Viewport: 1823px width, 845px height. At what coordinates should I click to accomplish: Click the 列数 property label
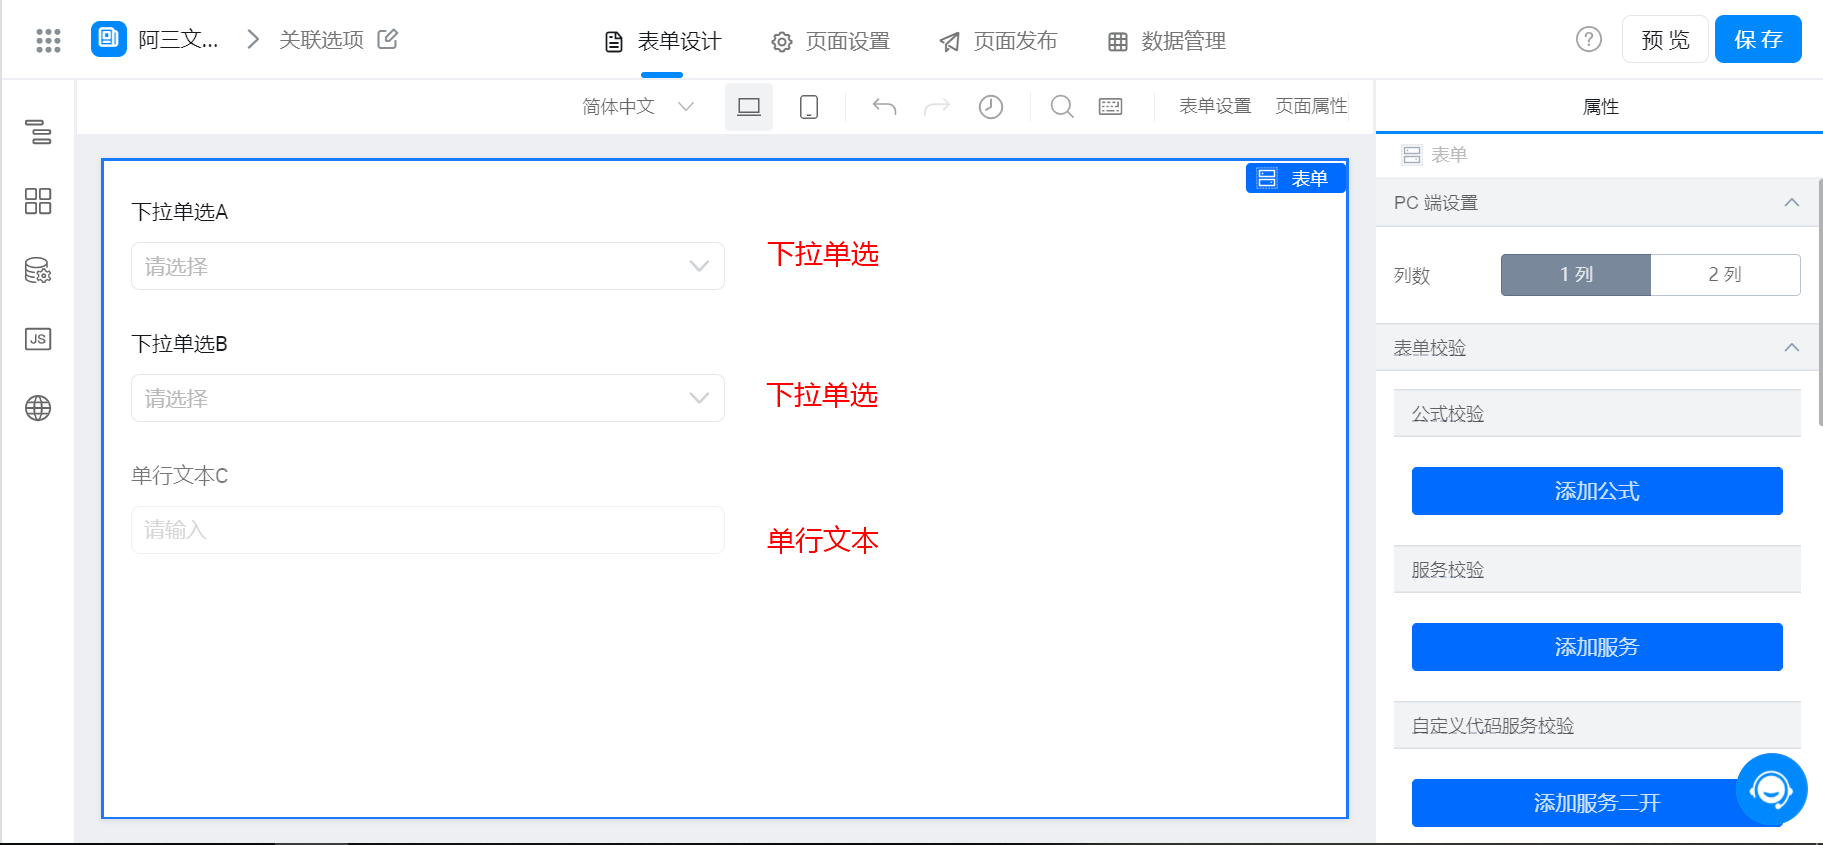click(1412, 276)
